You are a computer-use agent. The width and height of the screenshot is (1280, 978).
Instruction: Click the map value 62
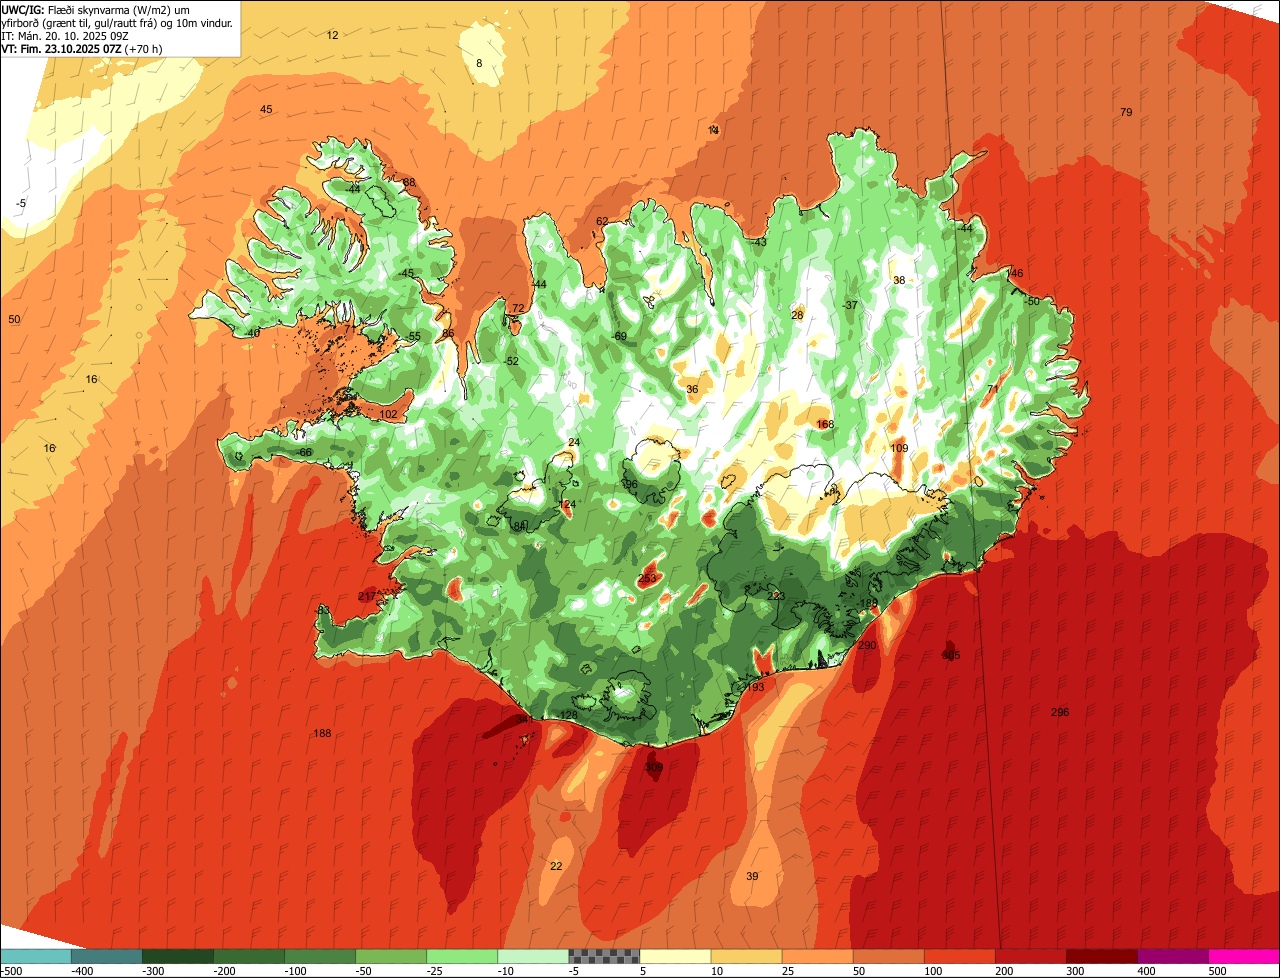(x=602, y=221)
